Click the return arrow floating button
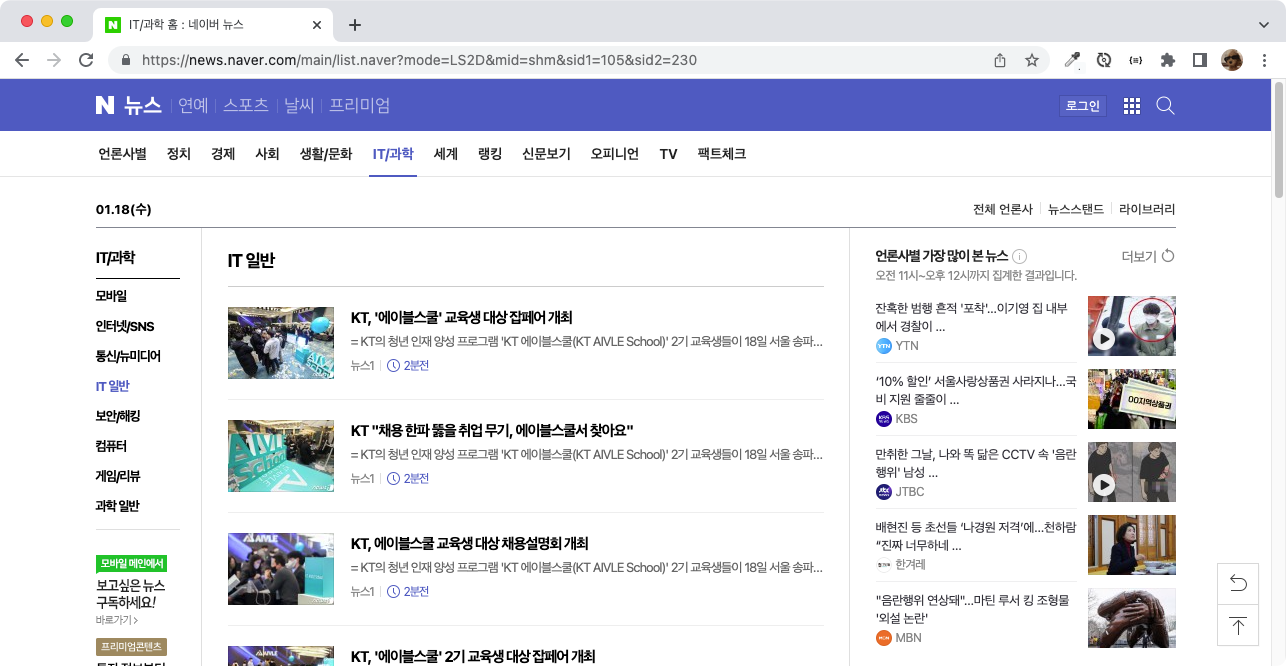 [1238, 583]
